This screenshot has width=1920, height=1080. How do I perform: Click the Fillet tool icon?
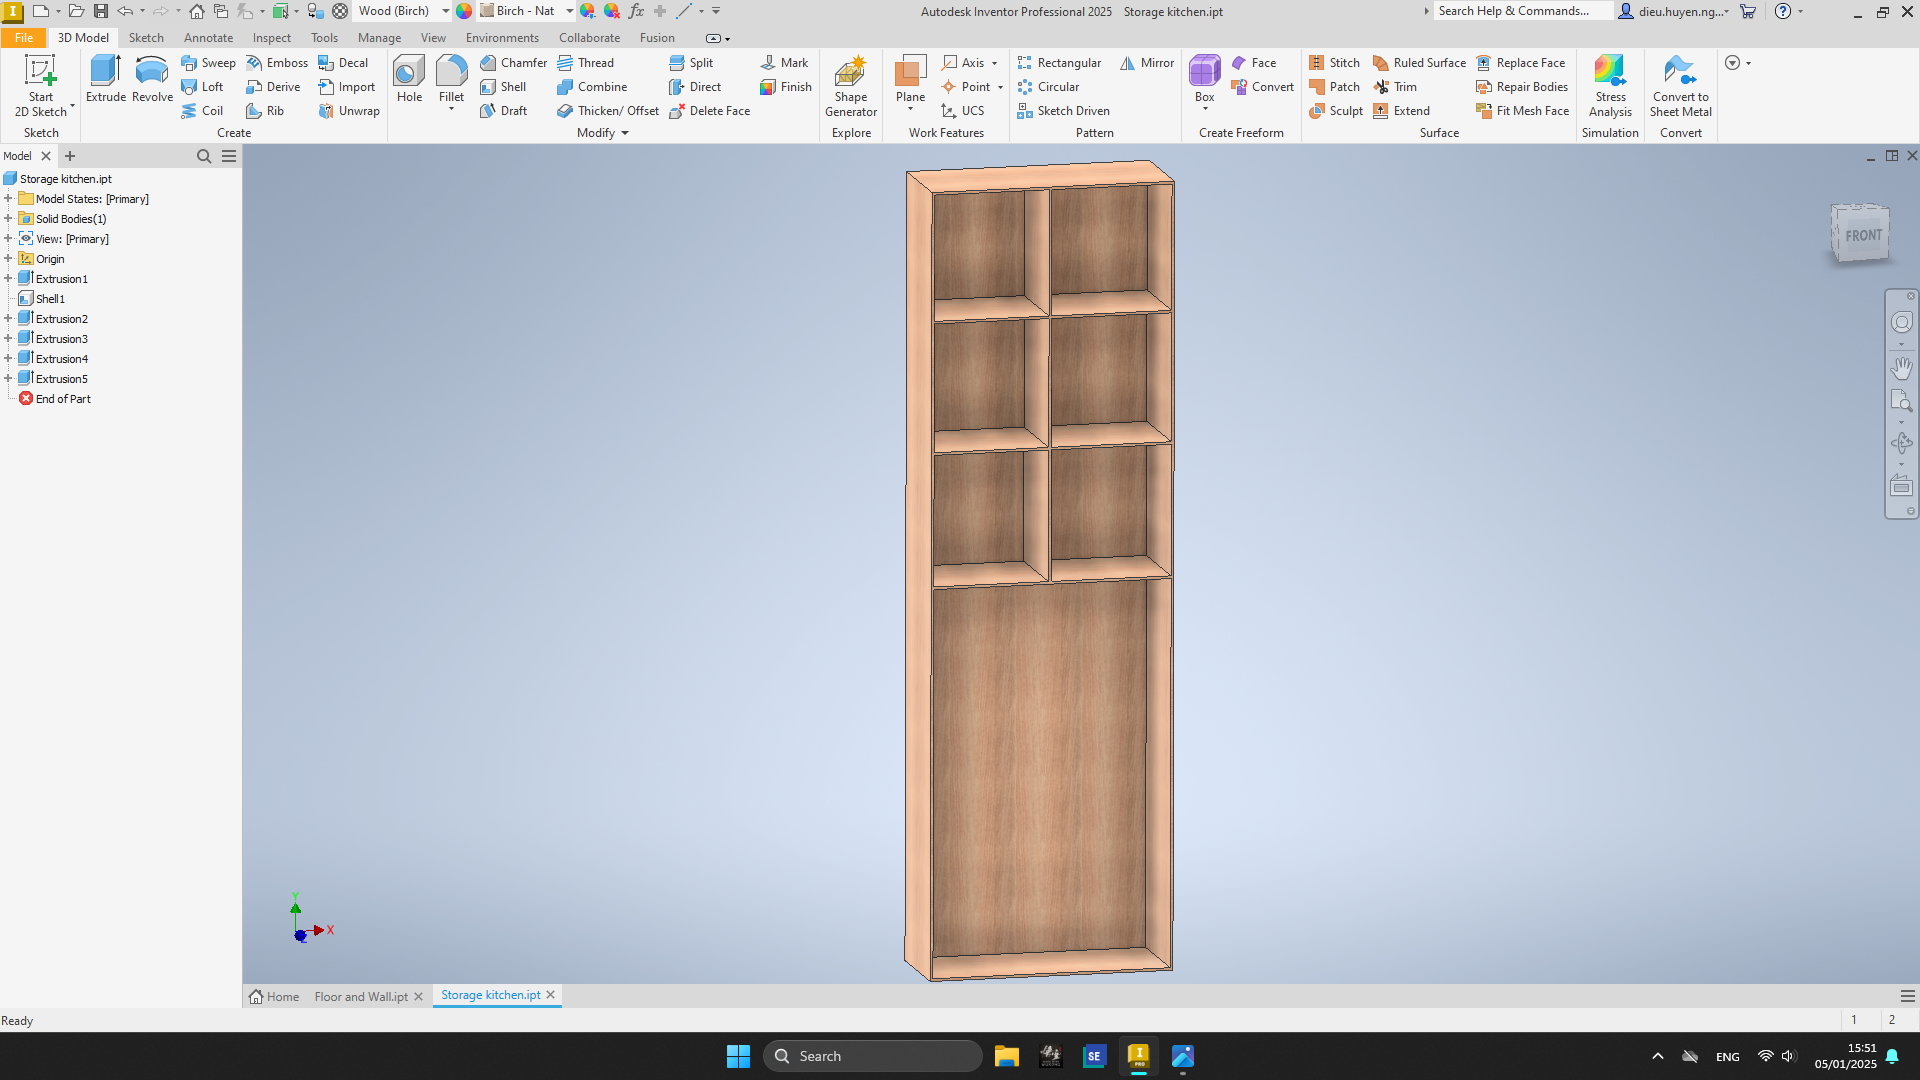pos(451,72)
